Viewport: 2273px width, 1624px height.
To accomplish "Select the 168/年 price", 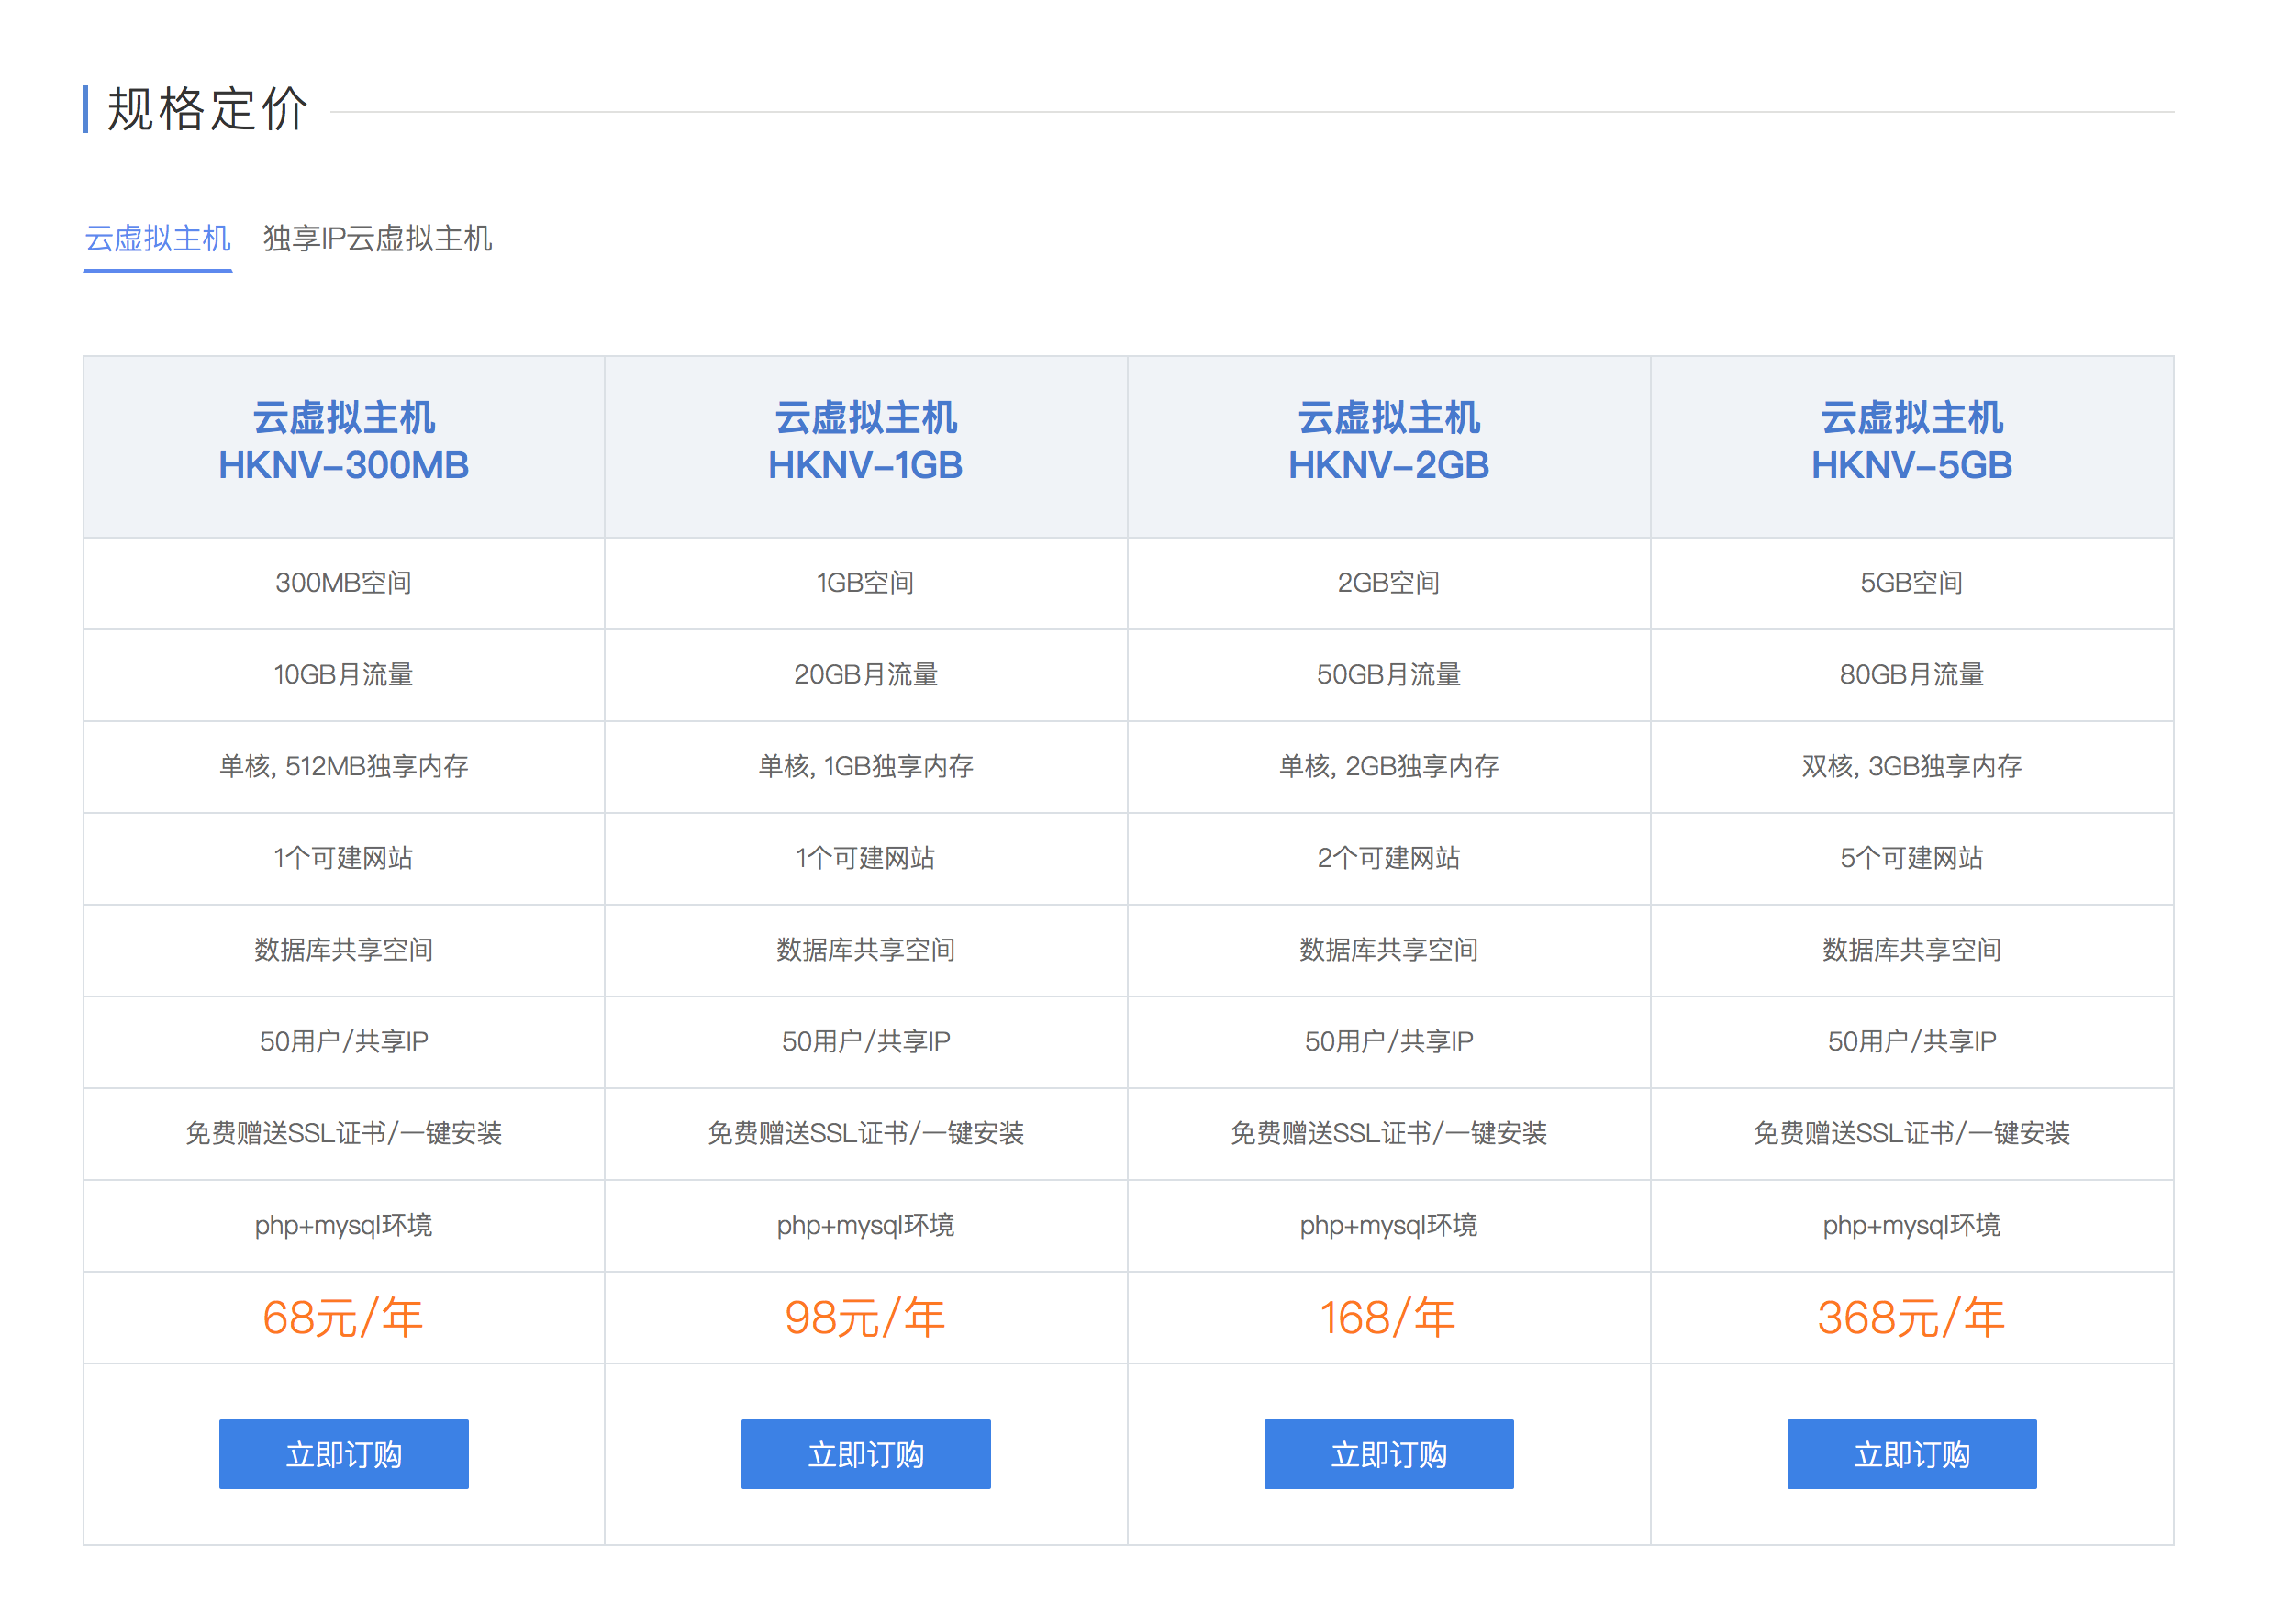I will tap(1388, 1318).
